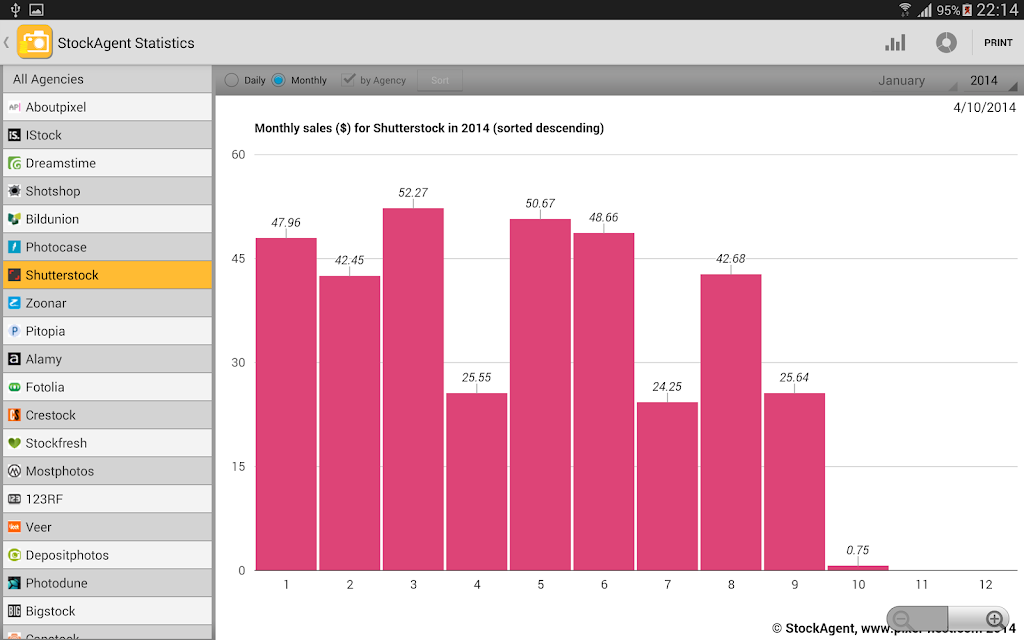Open the bar chart view icon
1024x640 pixels.
point(895,43)
